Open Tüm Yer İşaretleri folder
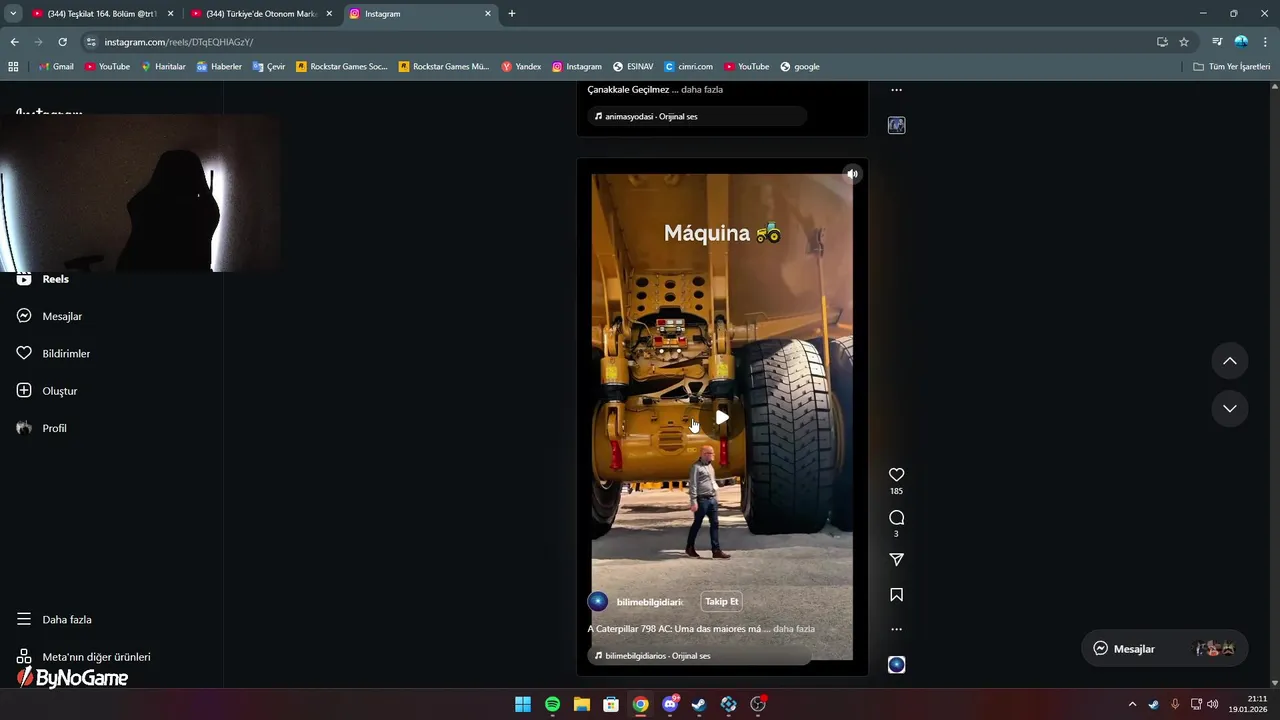Viewport: 1280px width, 720px height. point(1232,67)
